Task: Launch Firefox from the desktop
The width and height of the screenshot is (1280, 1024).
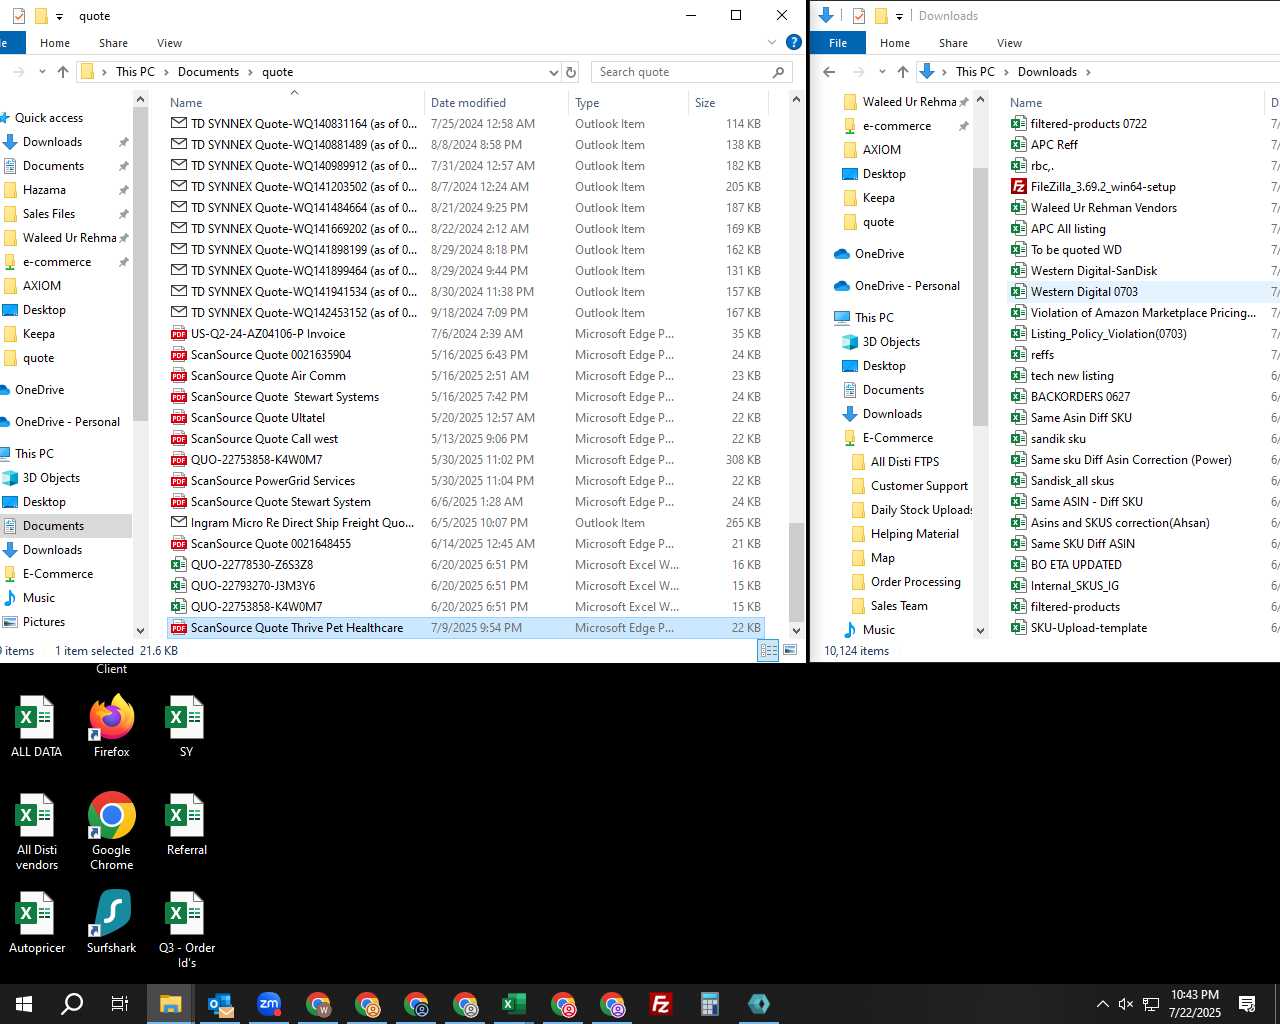Action: point(111,726)
